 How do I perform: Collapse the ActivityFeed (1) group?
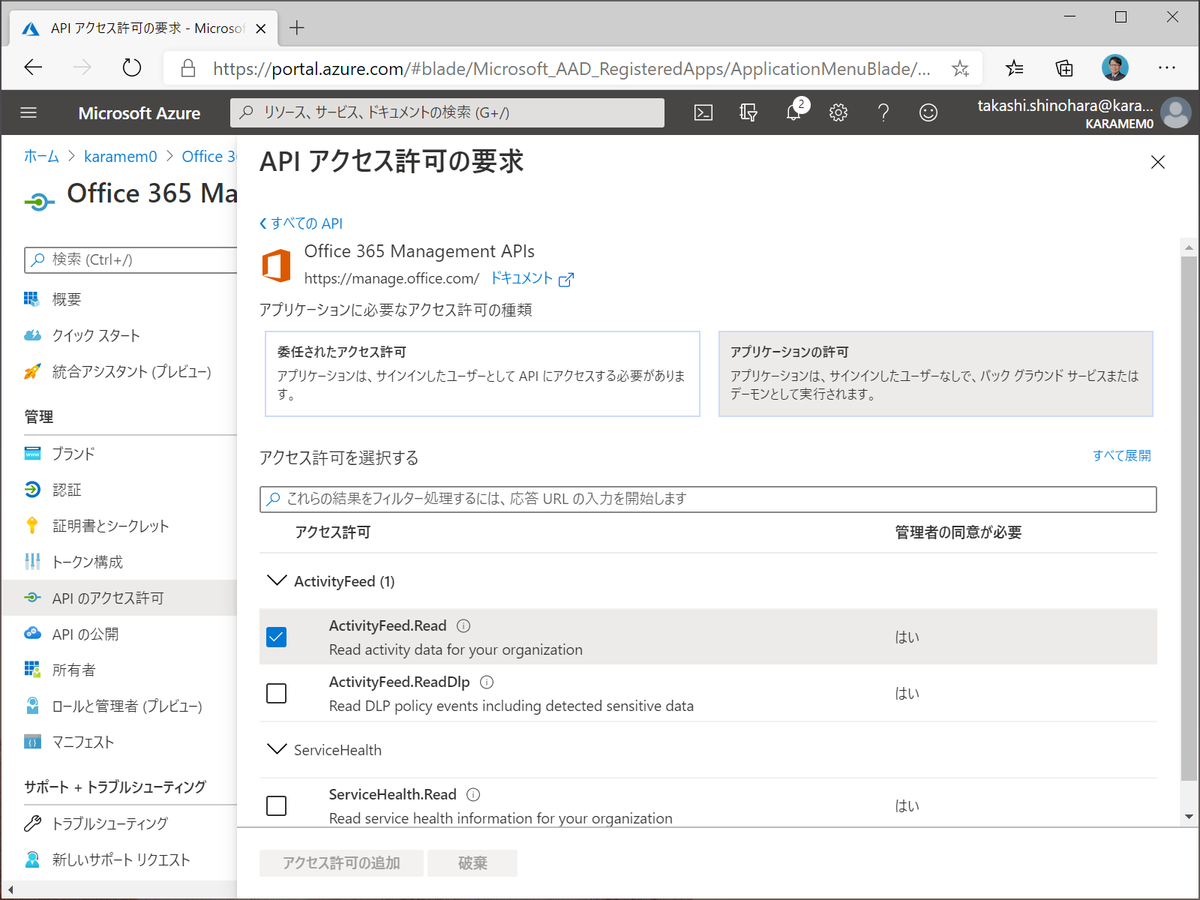click(276, 581)
